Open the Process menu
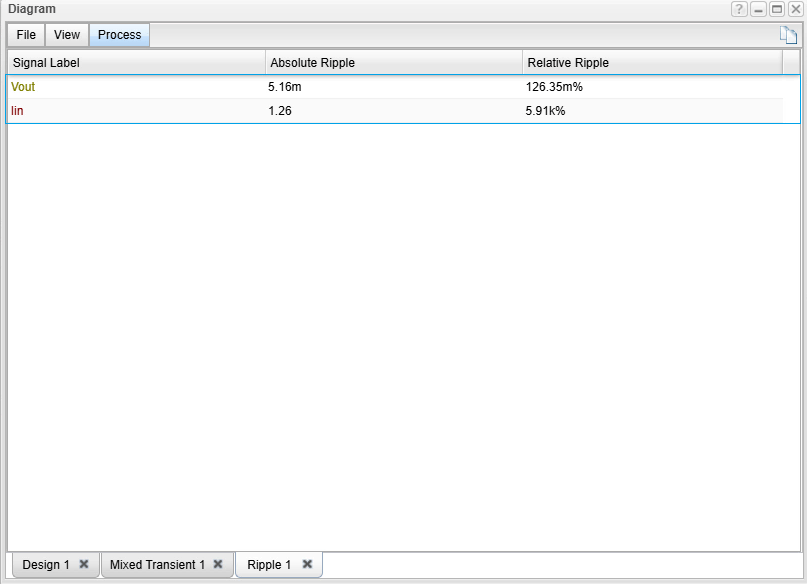The height and width of the screenshot is (585, 807). pos(119,35)
